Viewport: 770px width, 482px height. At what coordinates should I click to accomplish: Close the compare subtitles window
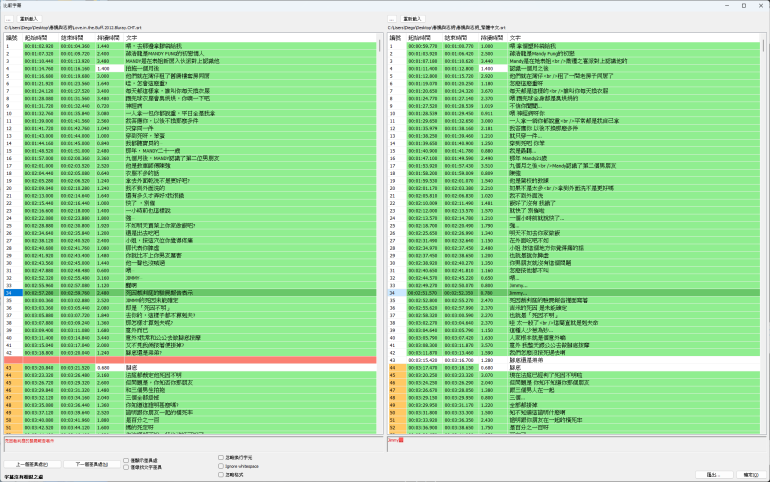(x=760, y=5)
